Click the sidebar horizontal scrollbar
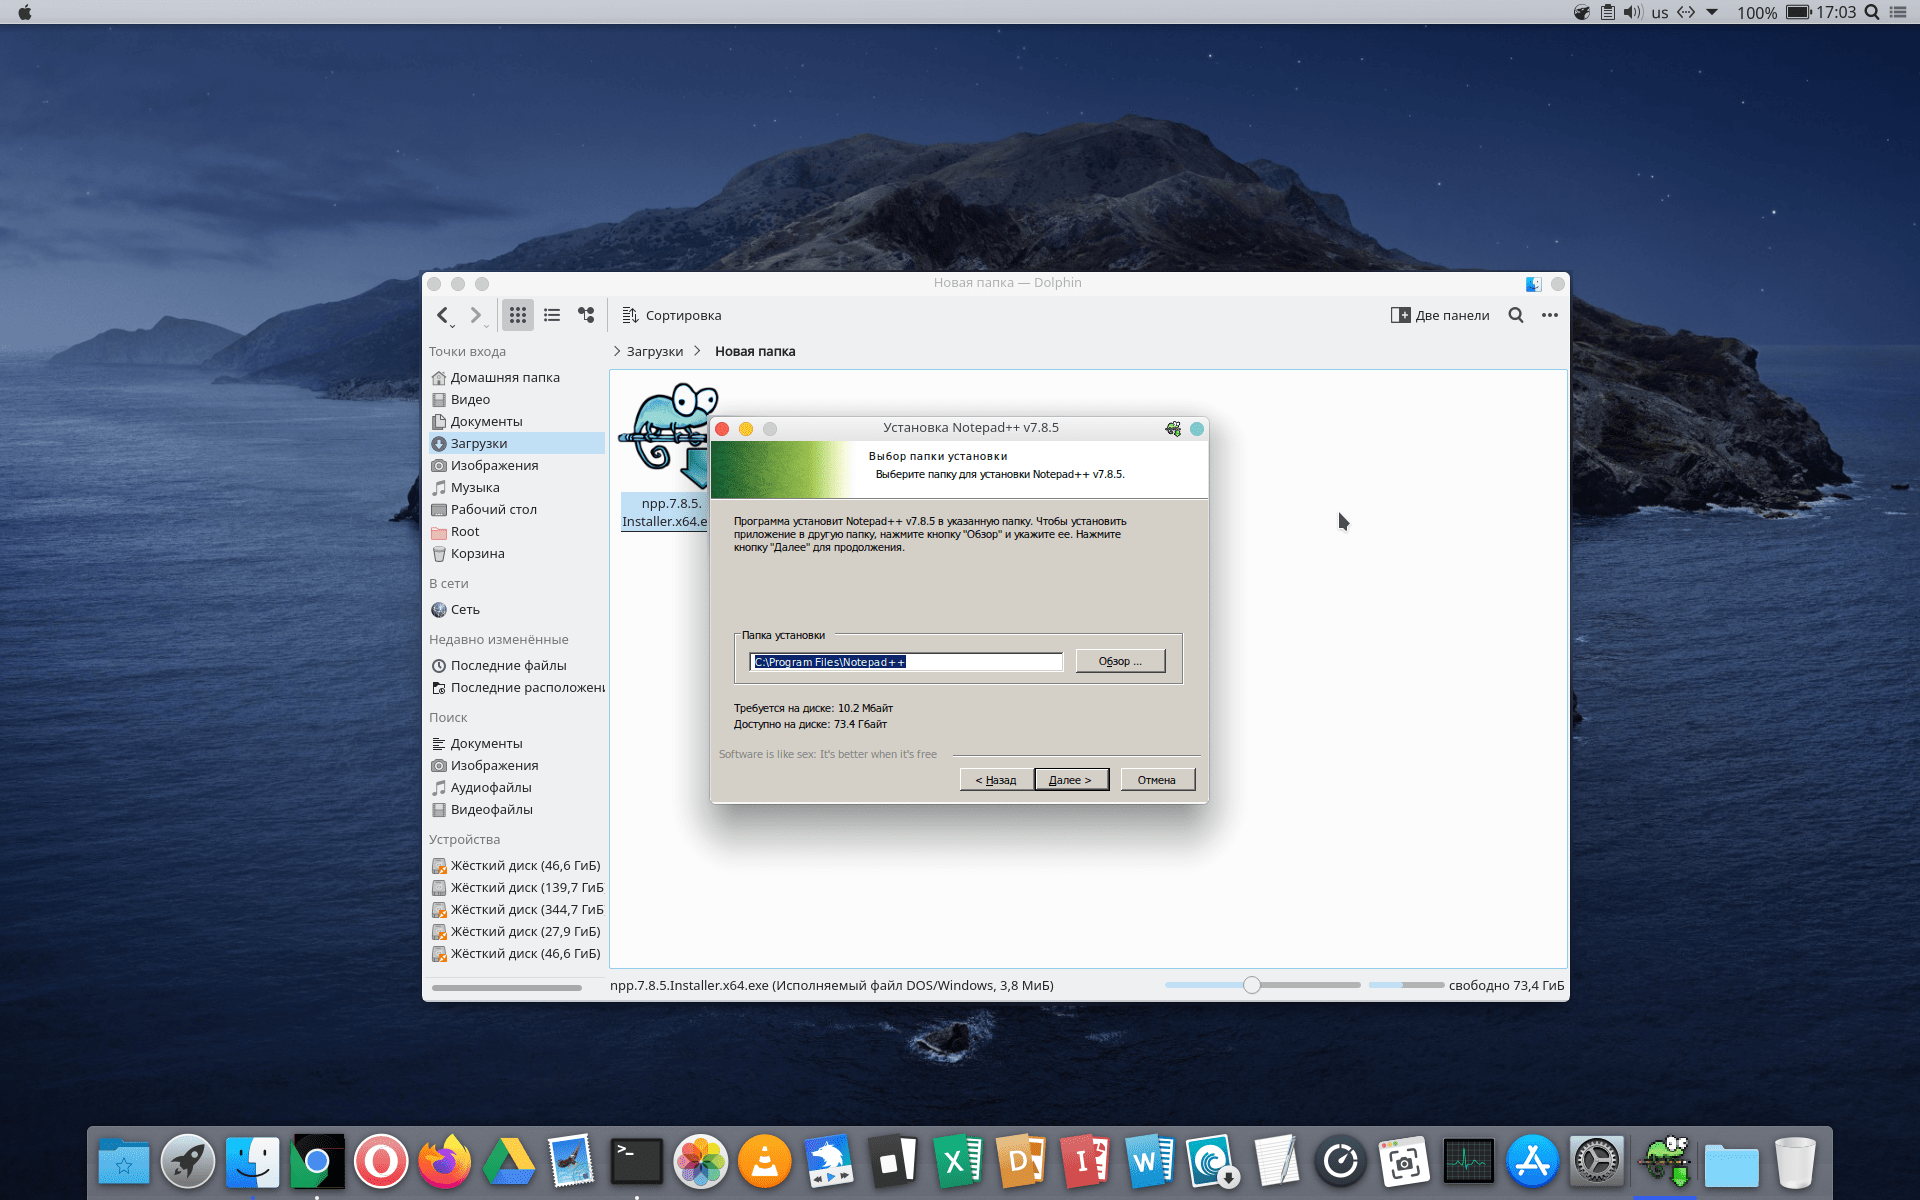The image size is (1920, 1200). 506,988
